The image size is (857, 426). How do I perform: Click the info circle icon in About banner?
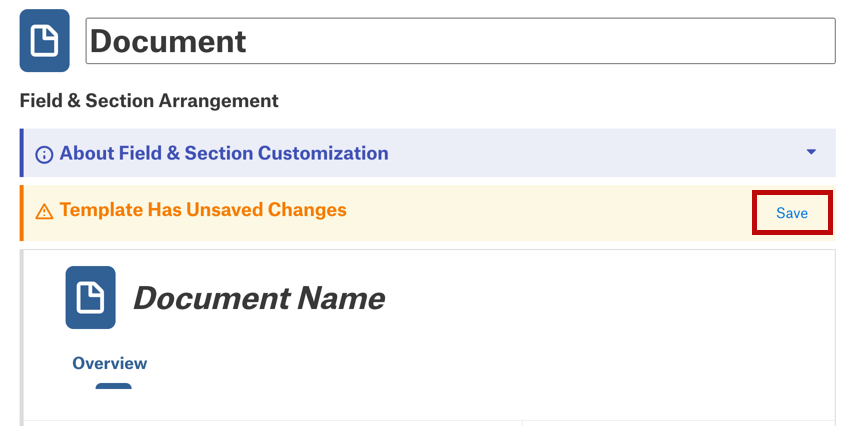[x=44, y=155]
